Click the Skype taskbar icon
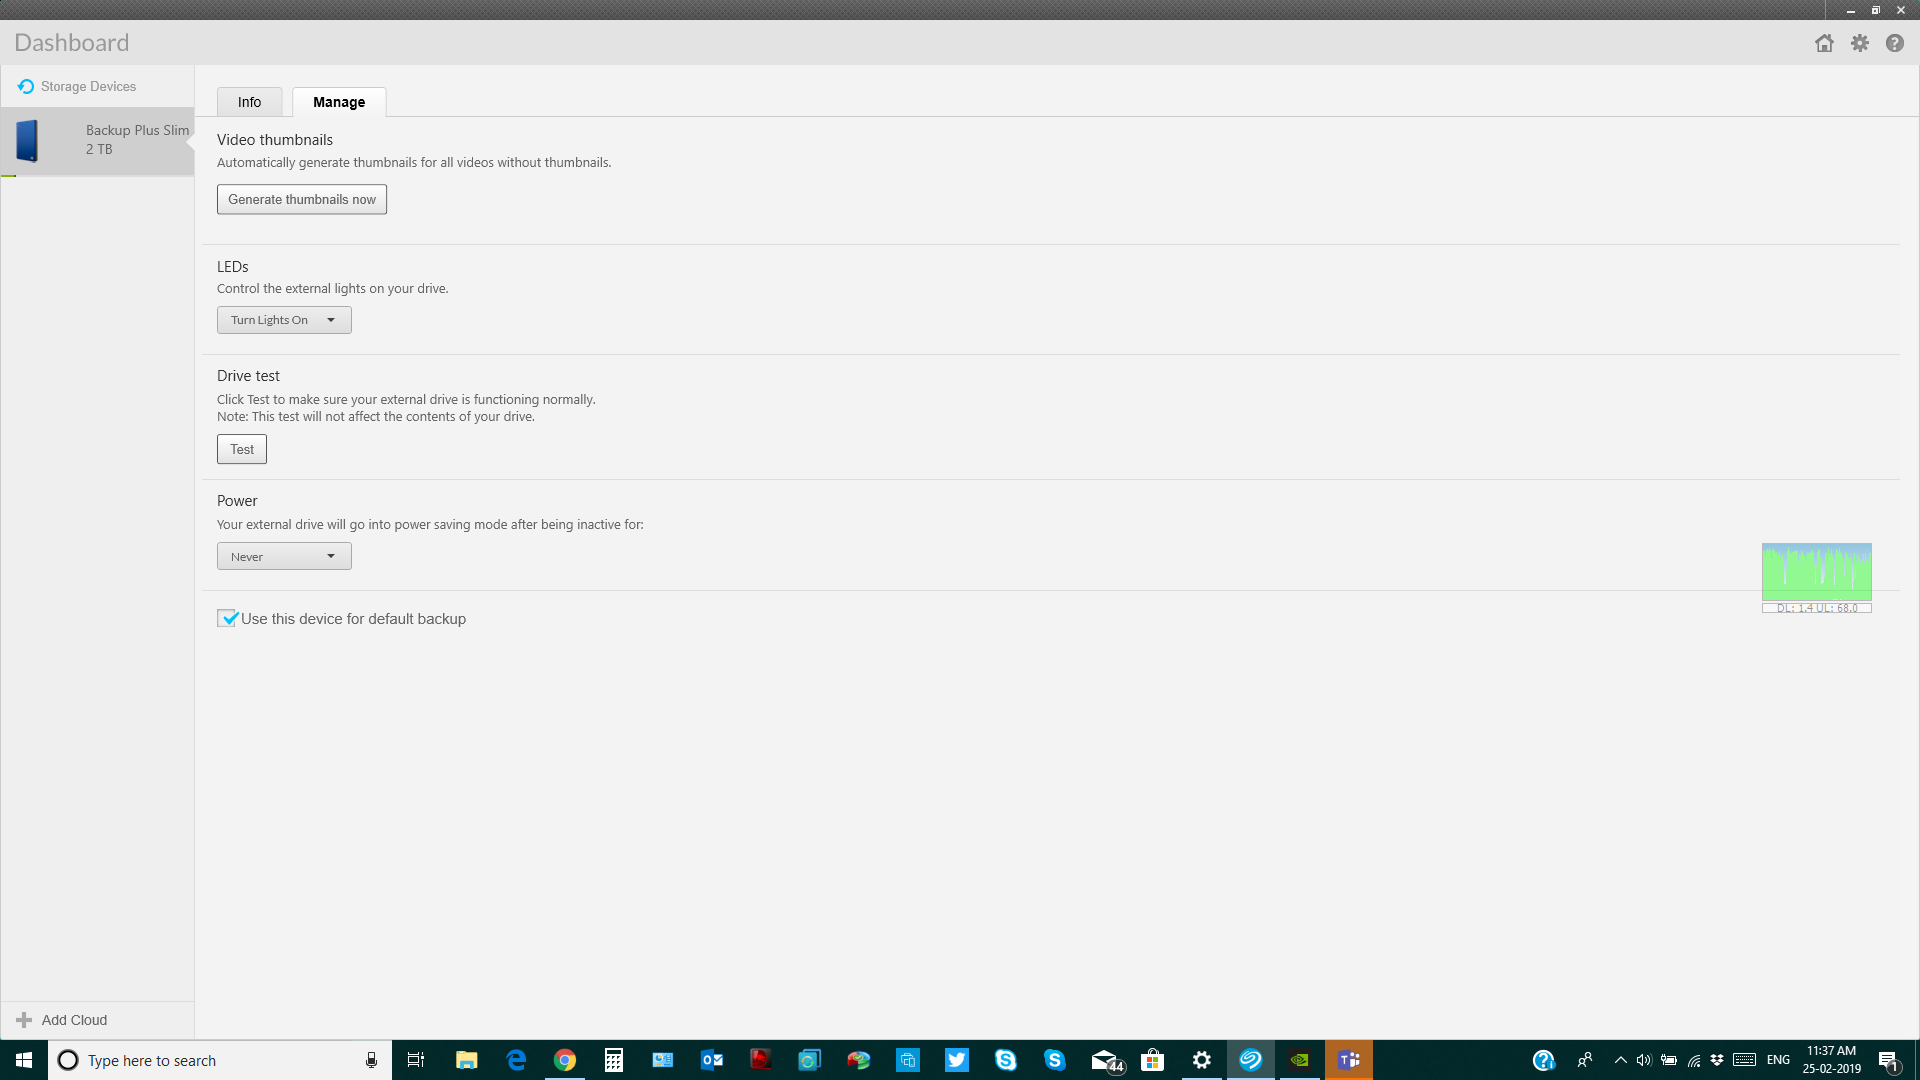 tap(1005, 1060)
